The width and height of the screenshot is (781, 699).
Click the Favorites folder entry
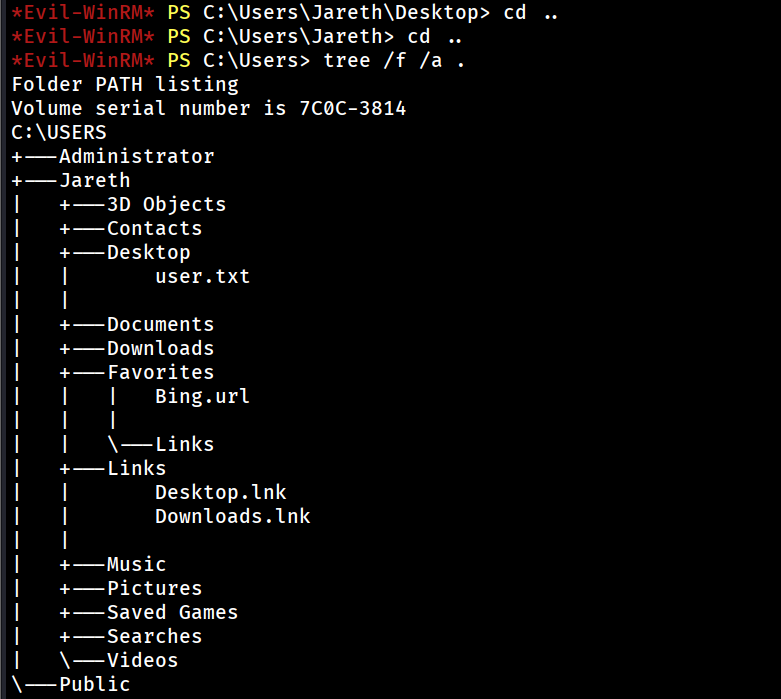(x=160, y=372)
